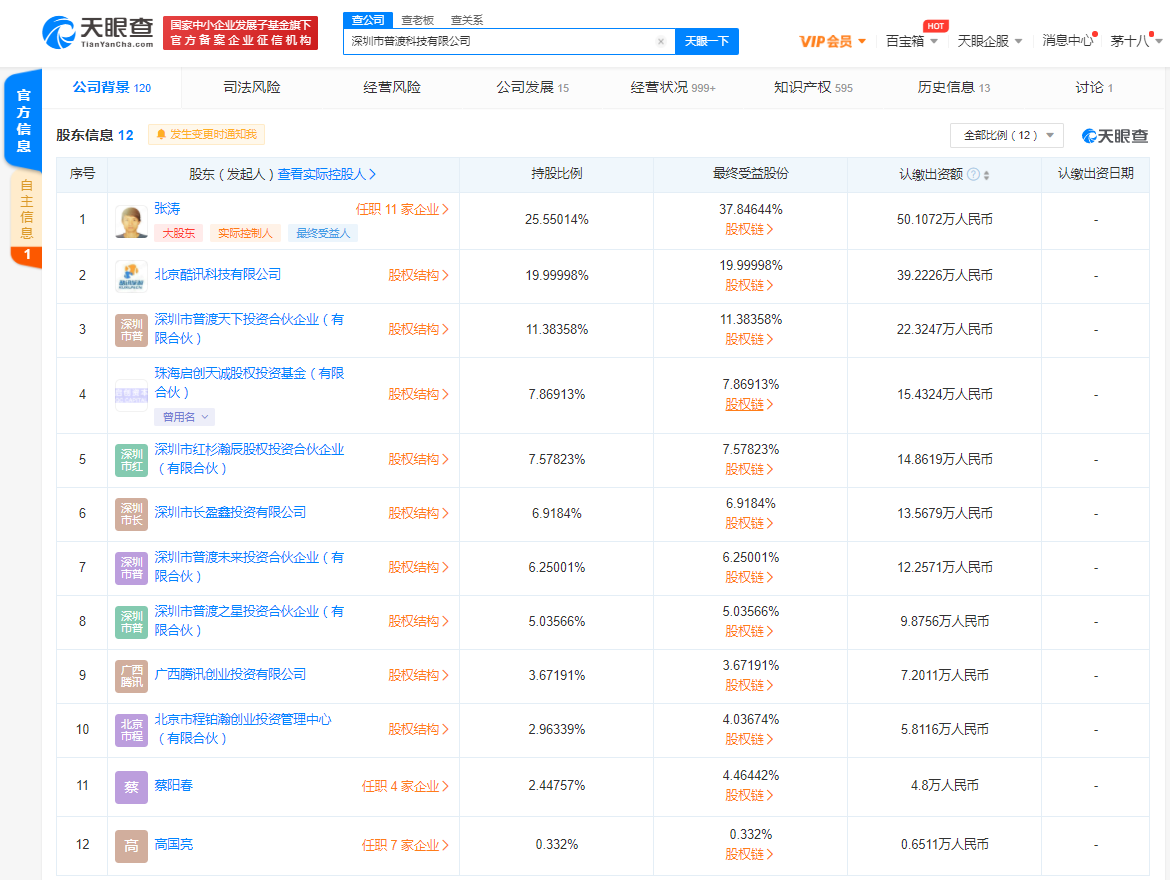Open the 全部比例 (12) filter dropdown
1170x880 pixels.
pyautogui.click(x=1006, y=135)
